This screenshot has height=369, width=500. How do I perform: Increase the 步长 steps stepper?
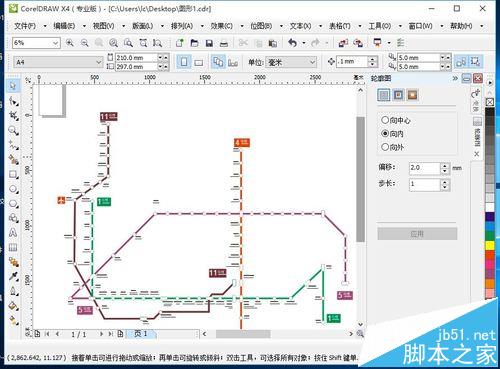click(445, 182)
